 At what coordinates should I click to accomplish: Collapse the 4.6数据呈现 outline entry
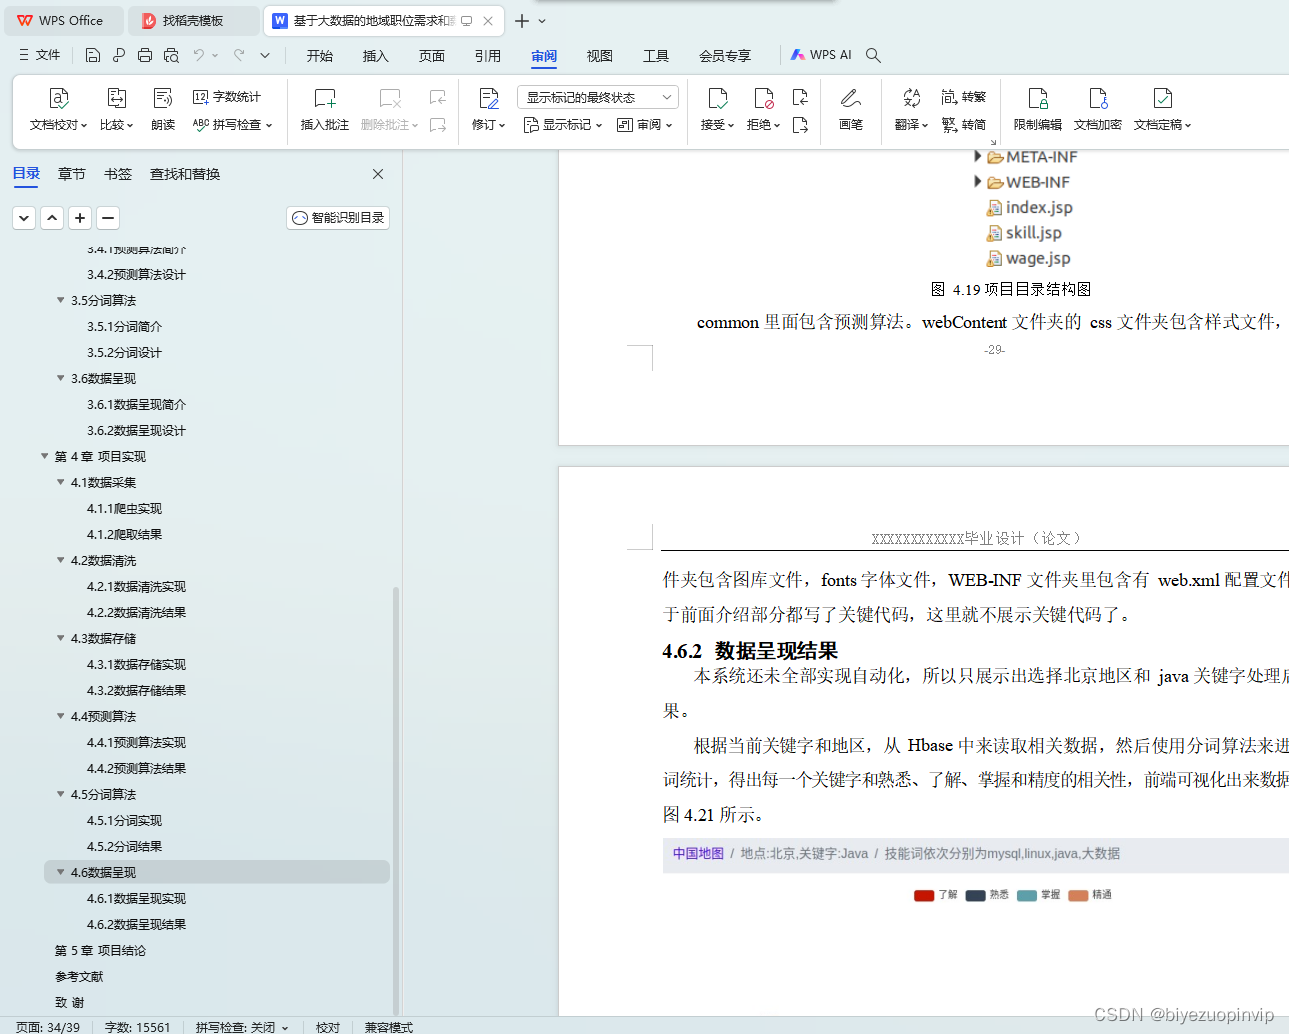[60, 871]
